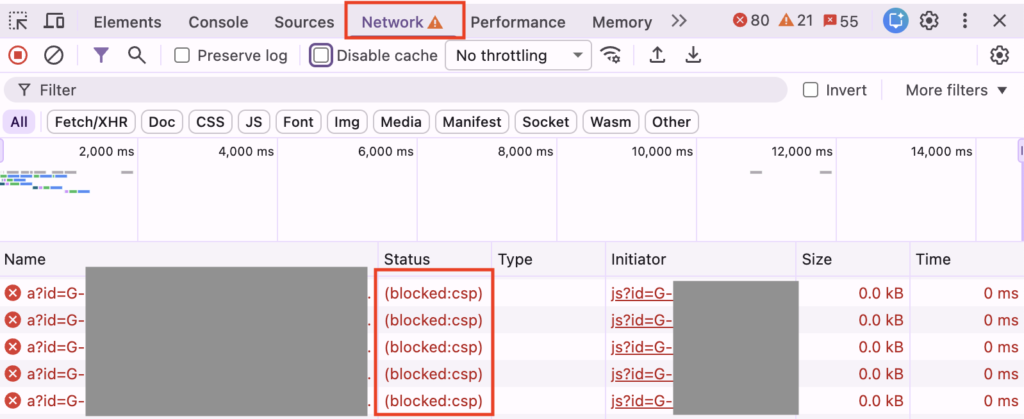This screenshot has width=1024, height=419.
Task: Check the Disable cache checkbox
Action: (x=321, y=56)
